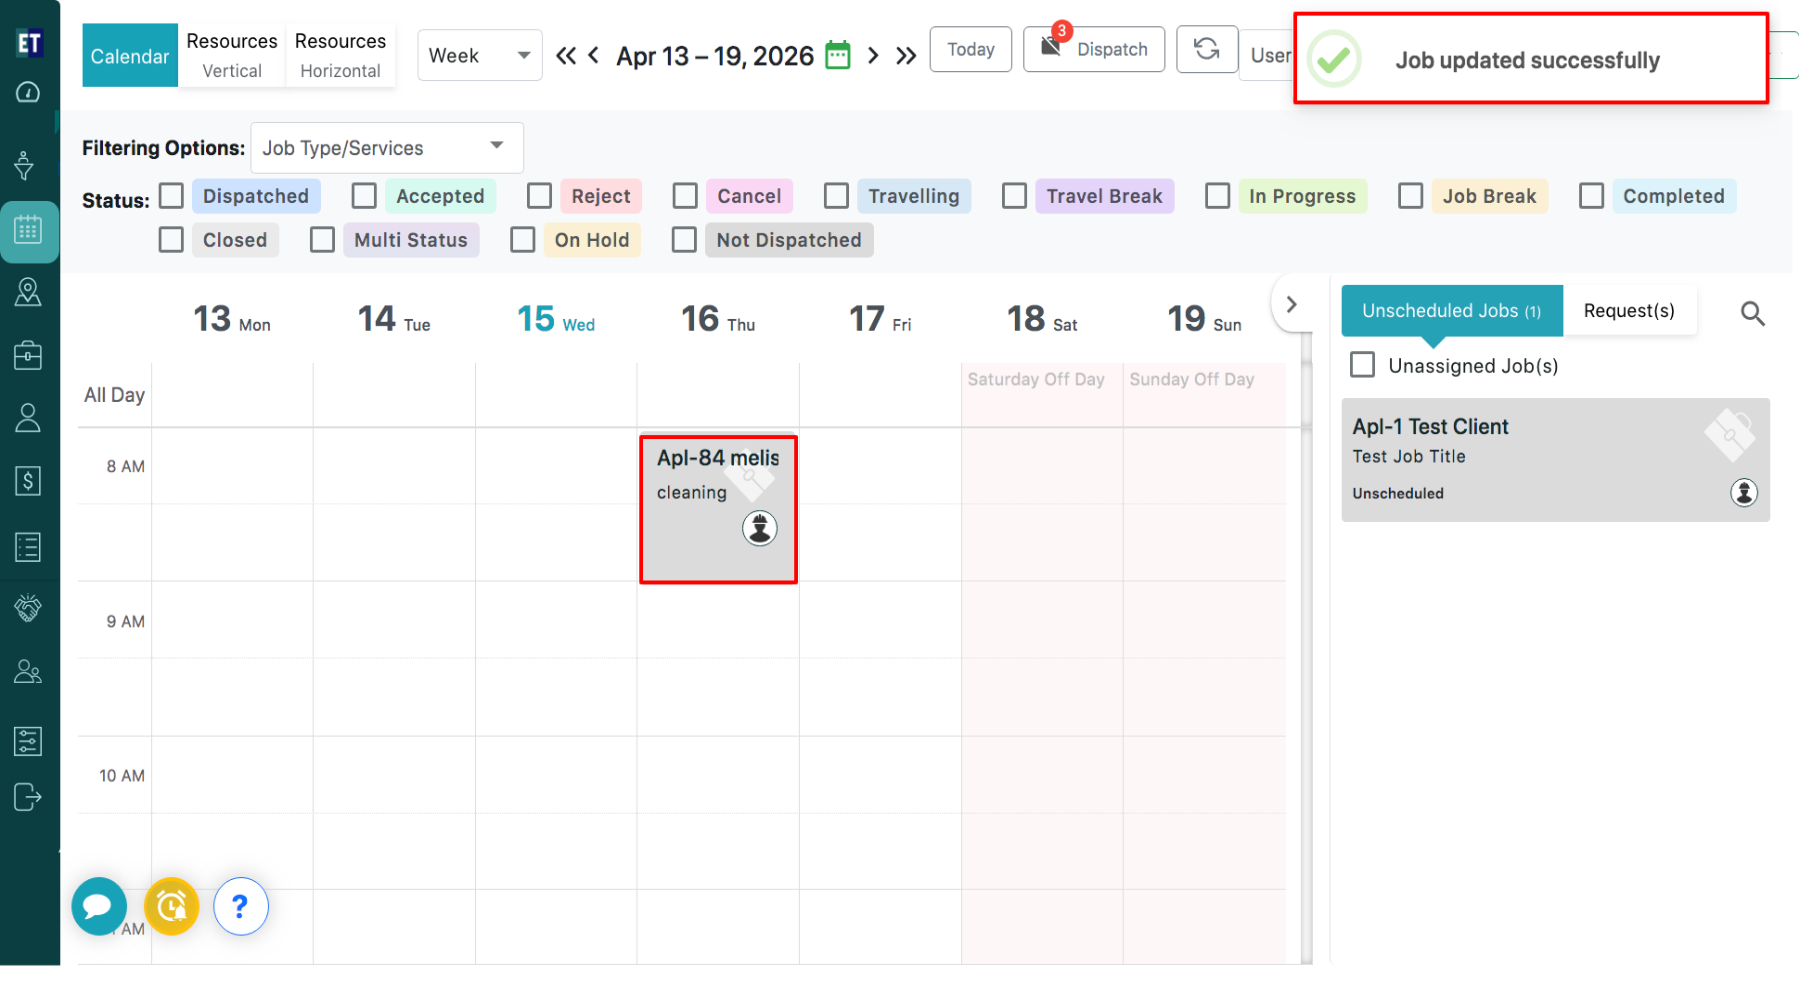Image resolution: width=1800 pixels, height=1000 pixels.
Task: Open the invoice dollar icon in sidebar
Action: pos(28,481)
